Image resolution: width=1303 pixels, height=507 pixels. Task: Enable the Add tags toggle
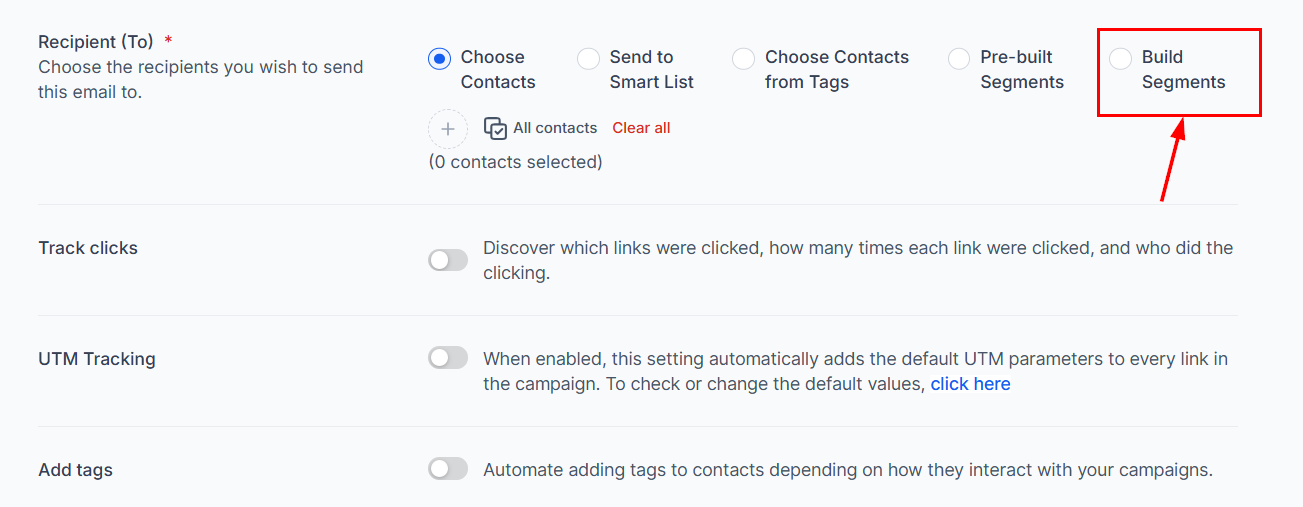[448, 469]
